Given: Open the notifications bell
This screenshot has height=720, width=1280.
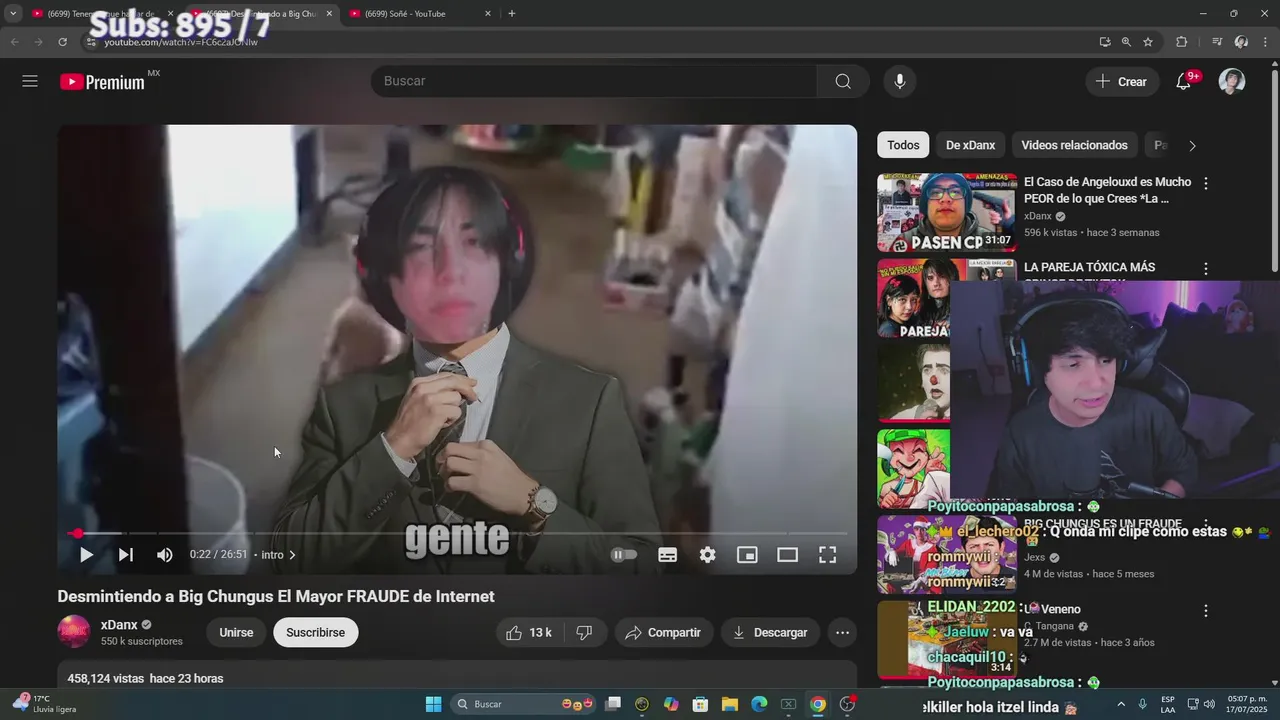Looking at the screenshot, I should 1184,82.
